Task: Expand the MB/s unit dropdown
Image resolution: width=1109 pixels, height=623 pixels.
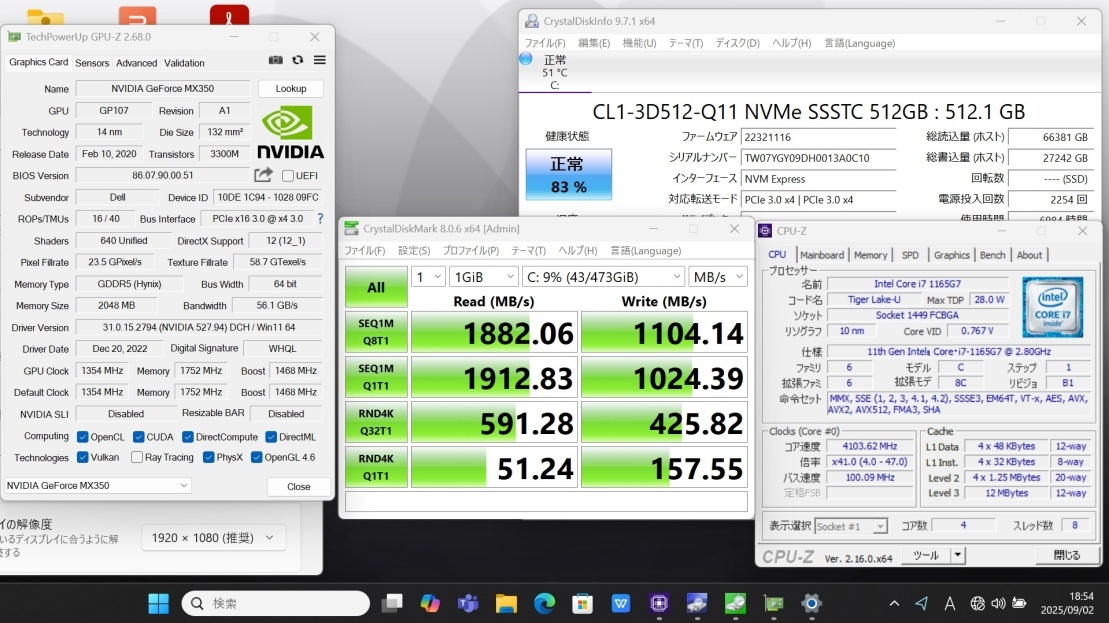Action: 717,276
